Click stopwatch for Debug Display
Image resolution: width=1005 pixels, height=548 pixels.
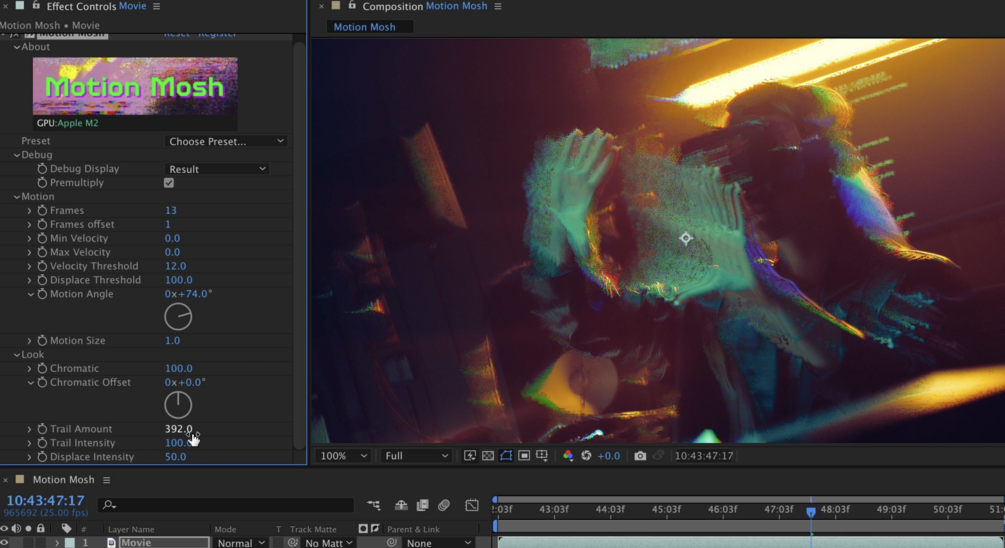(42, 169)
